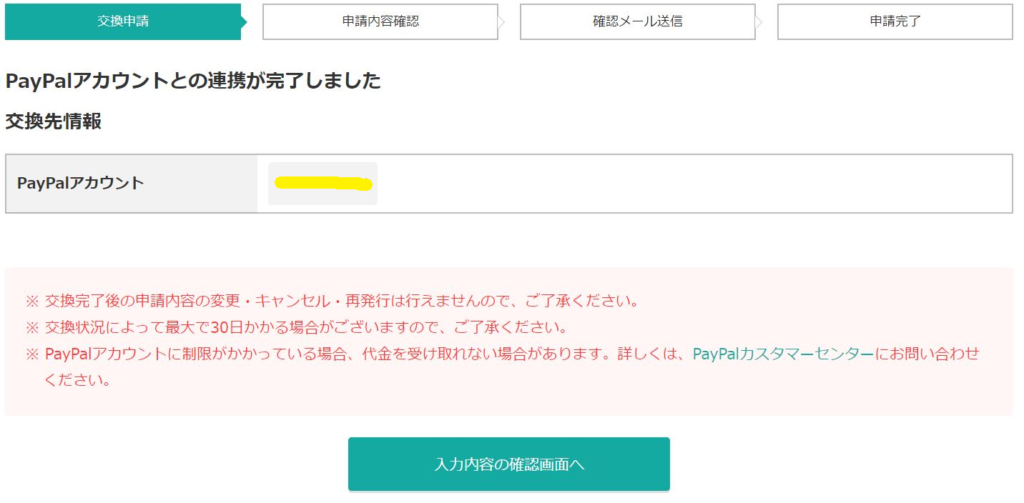This screenshot has height=503, width=1024.
Task: Open the PayPalカスタマーセンター link
Action: coord(783,354)
